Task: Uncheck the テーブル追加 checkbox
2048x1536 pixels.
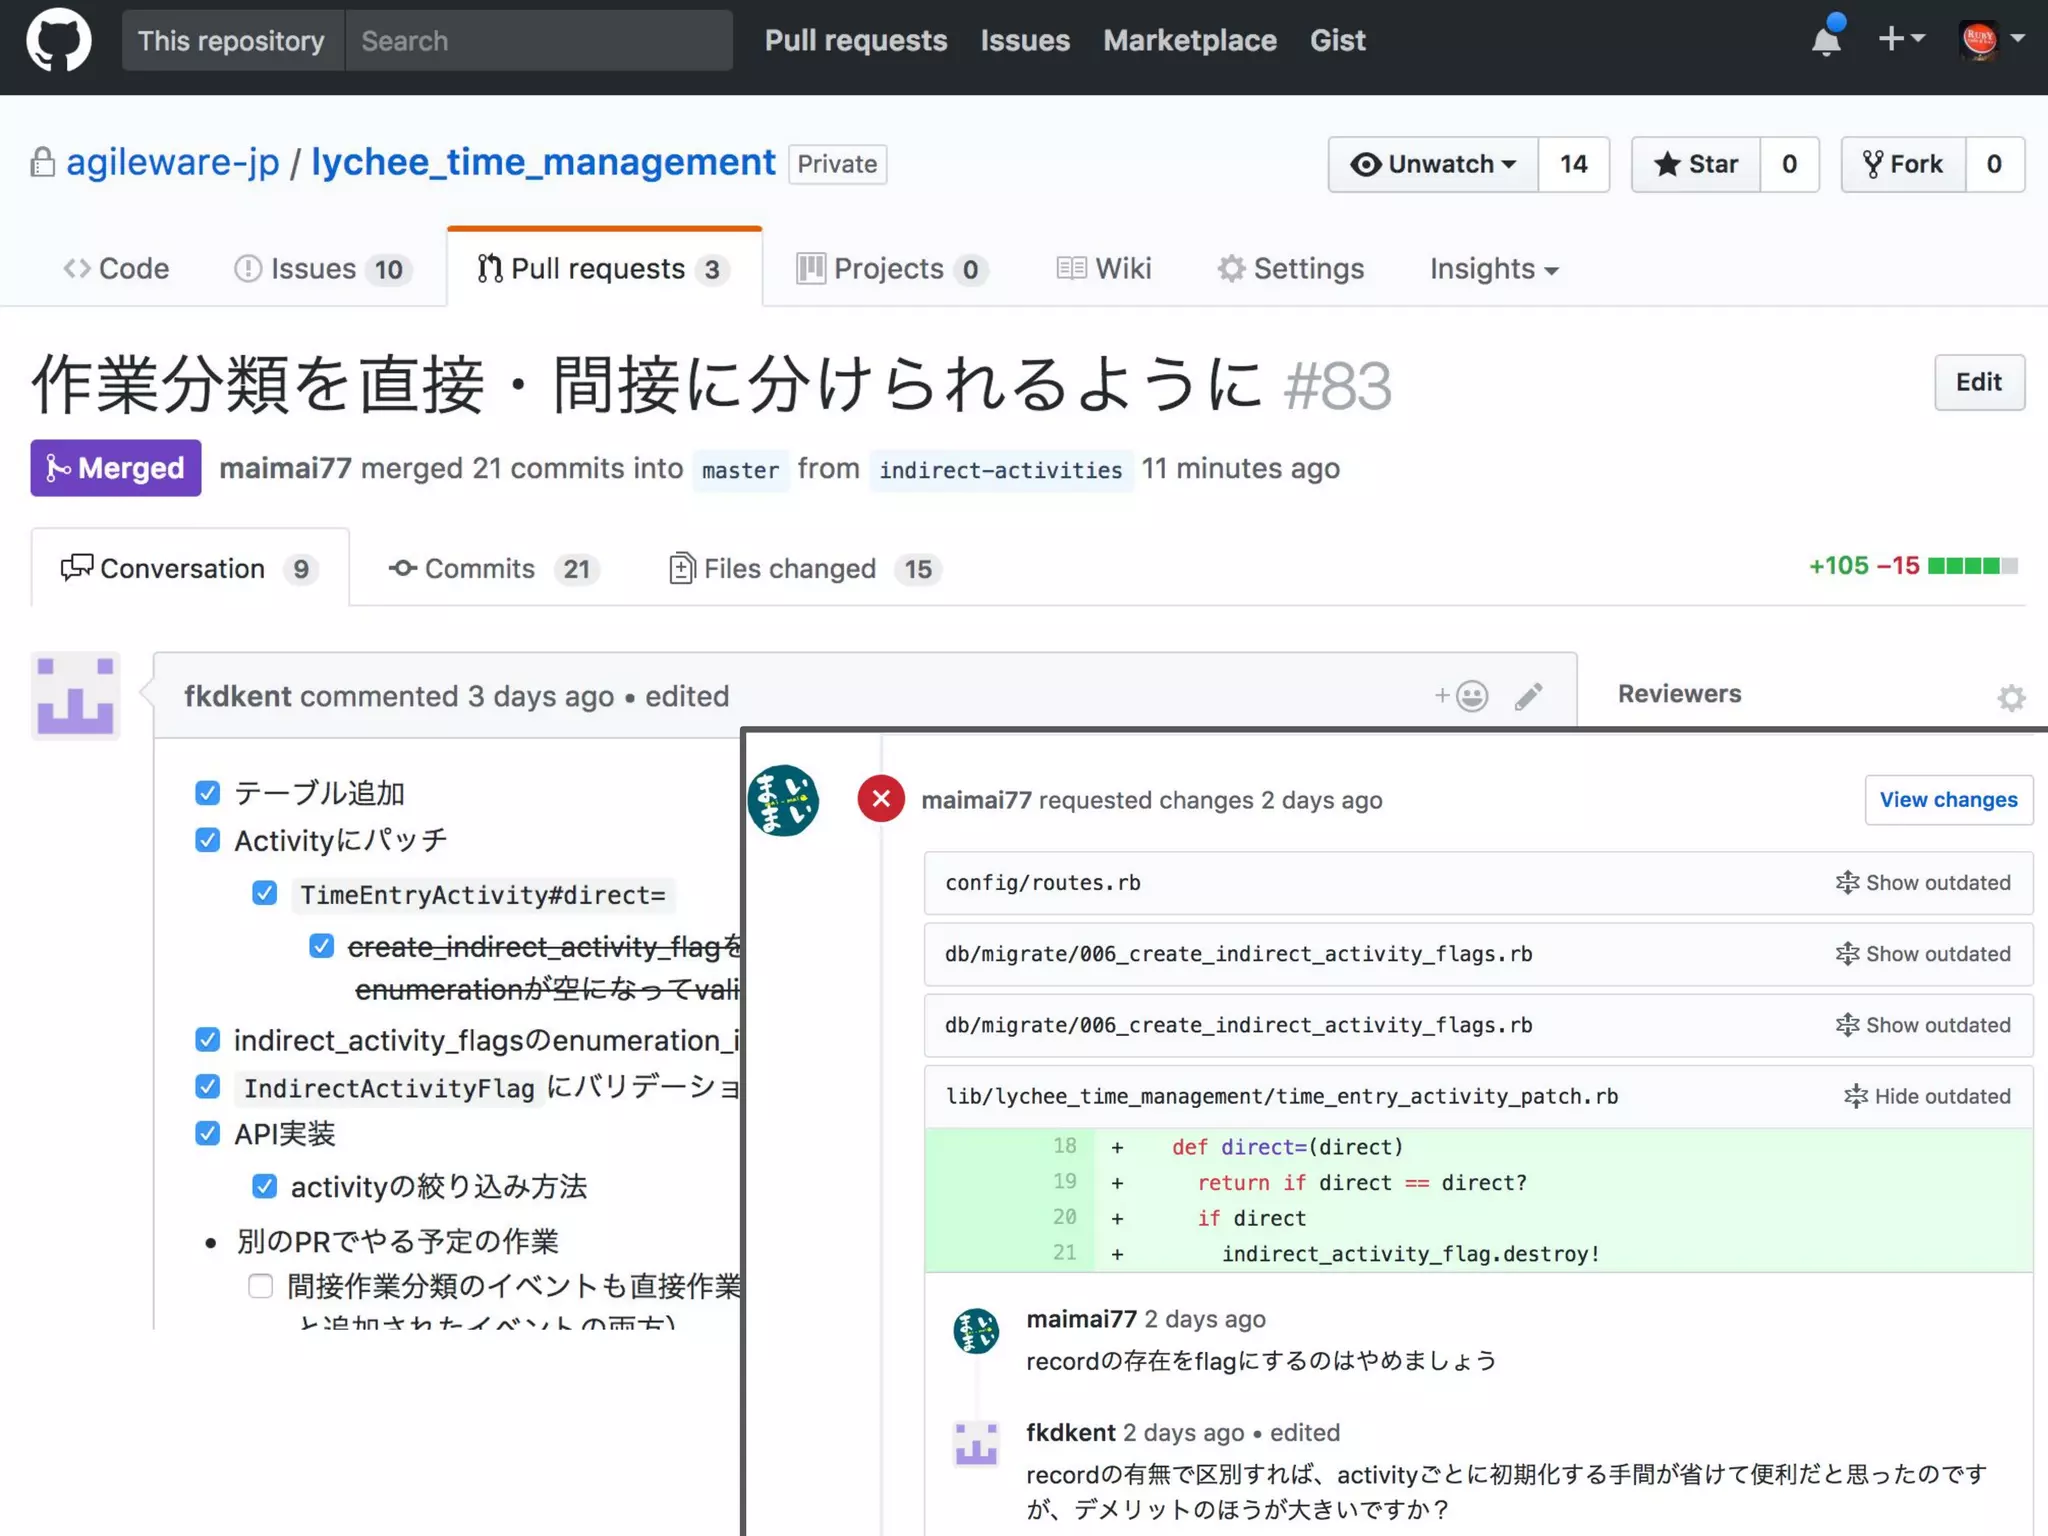Action: pyautogui.click(x=207, y=793)
